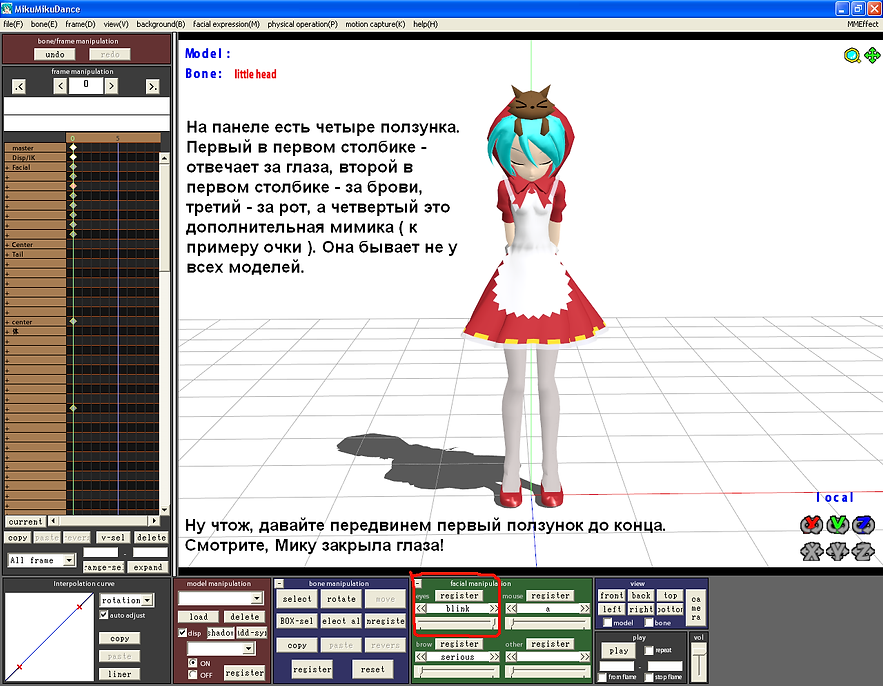Open the facial expression(M) menu
The width and height of the screenshot is (883, 686).
point(226,24)
